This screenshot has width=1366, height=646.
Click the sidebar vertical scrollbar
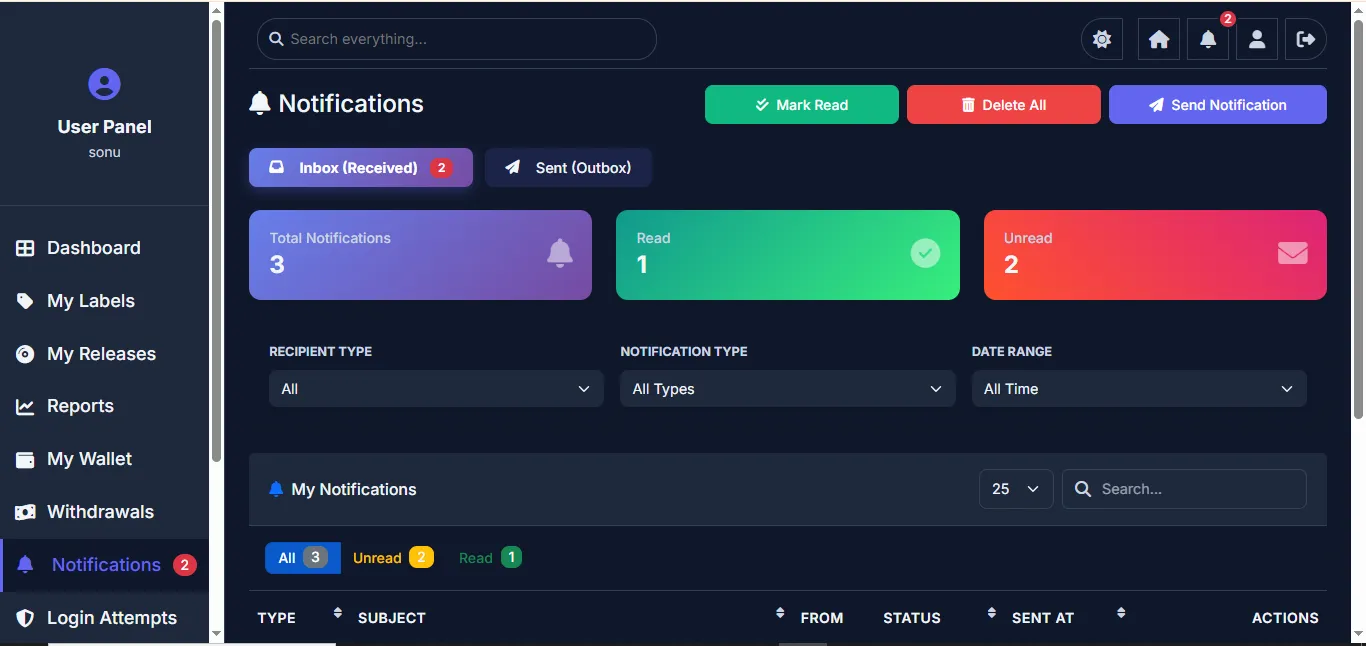(x=217, y=240)
